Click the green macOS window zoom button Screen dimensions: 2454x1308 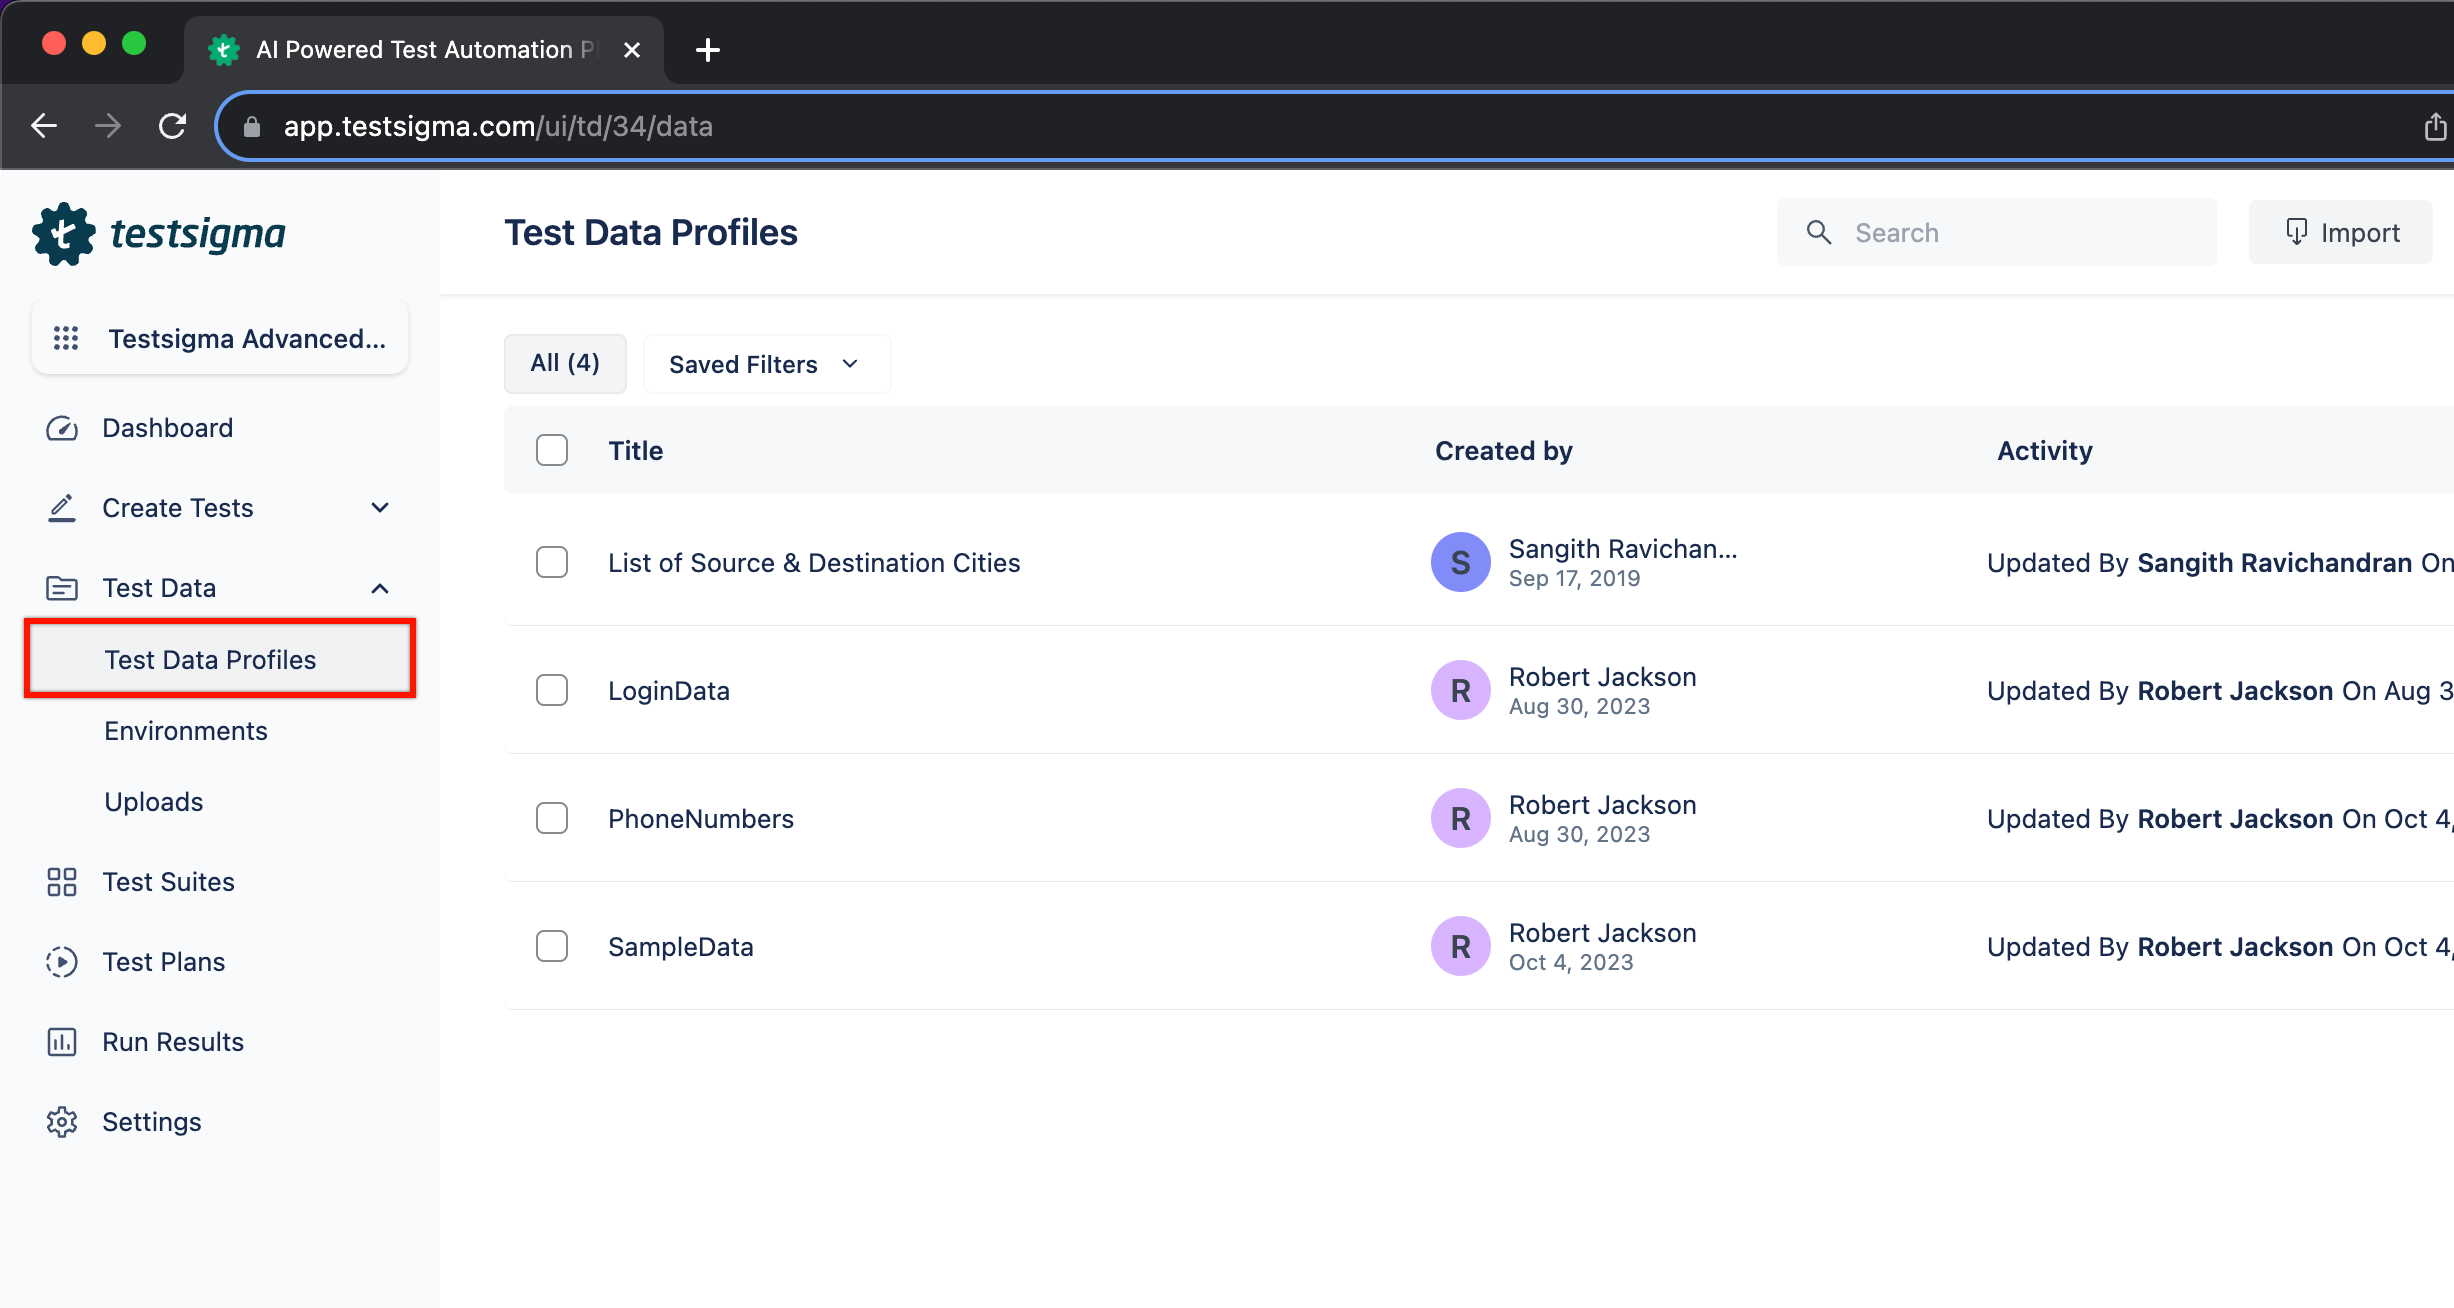pyautogui.click(x=134, y=43)
